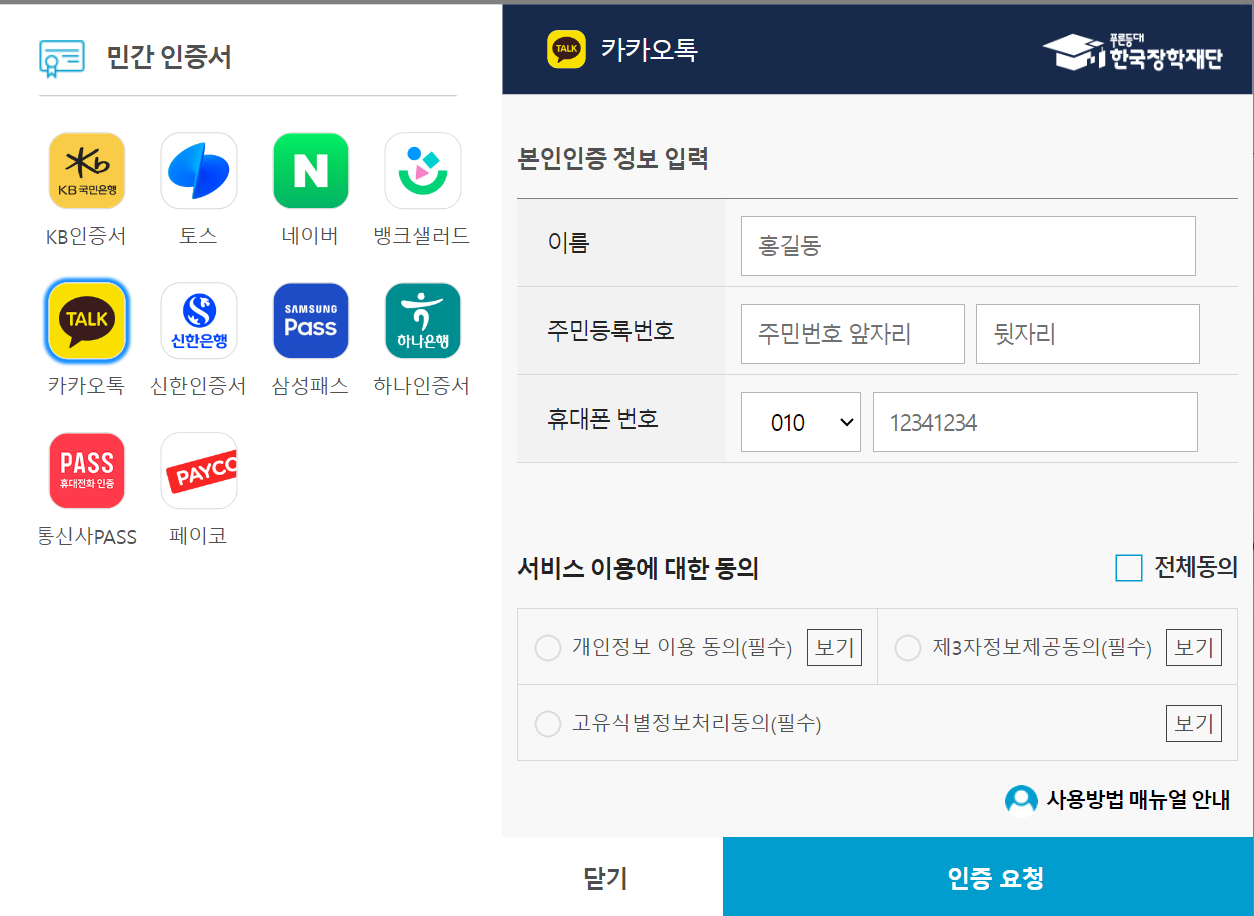Click the 카카오톡 title text in the header

tap(649, 49)
